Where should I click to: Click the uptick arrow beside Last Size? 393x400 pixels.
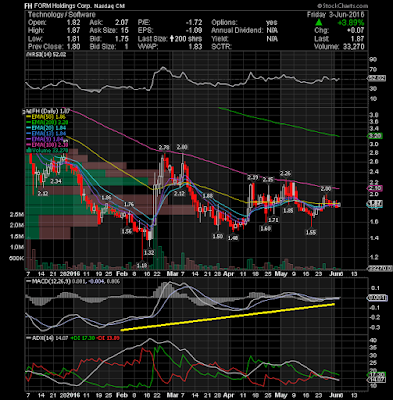[172, 39]
